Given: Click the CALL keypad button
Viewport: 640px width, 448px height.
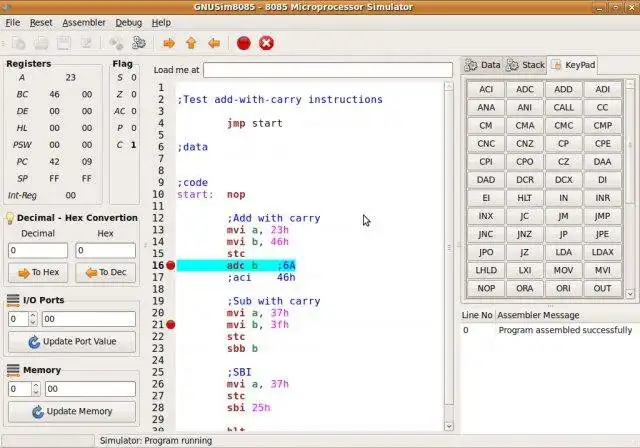Looking at the screenshot, I should [x=563, y=107].
